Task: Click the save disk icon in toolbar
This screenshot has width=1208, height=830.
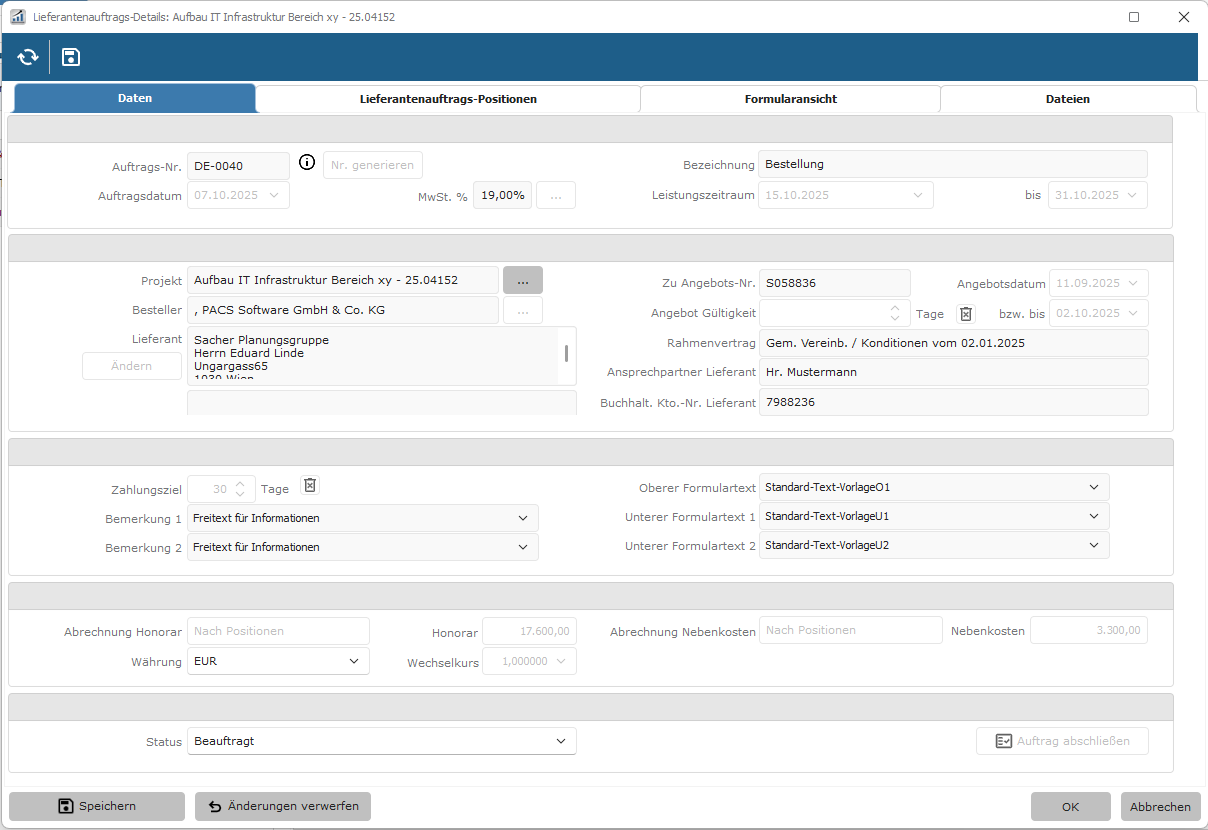Action: 71,57
